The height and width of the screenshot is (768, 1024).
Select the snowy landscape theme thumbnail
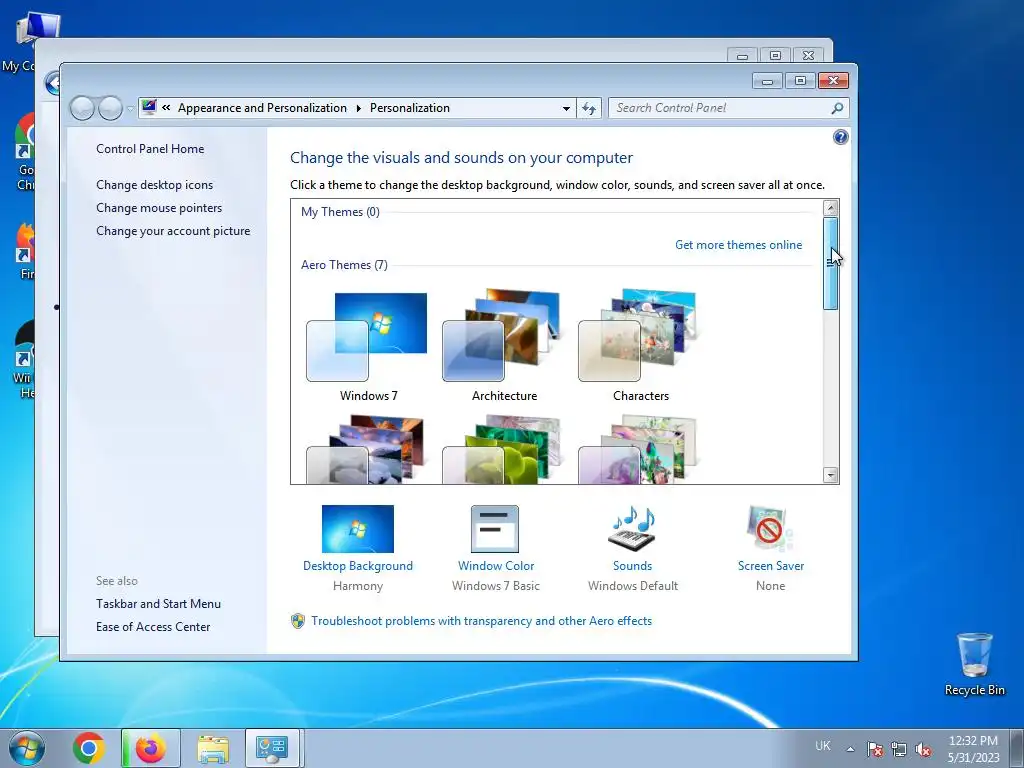[366, 449]
